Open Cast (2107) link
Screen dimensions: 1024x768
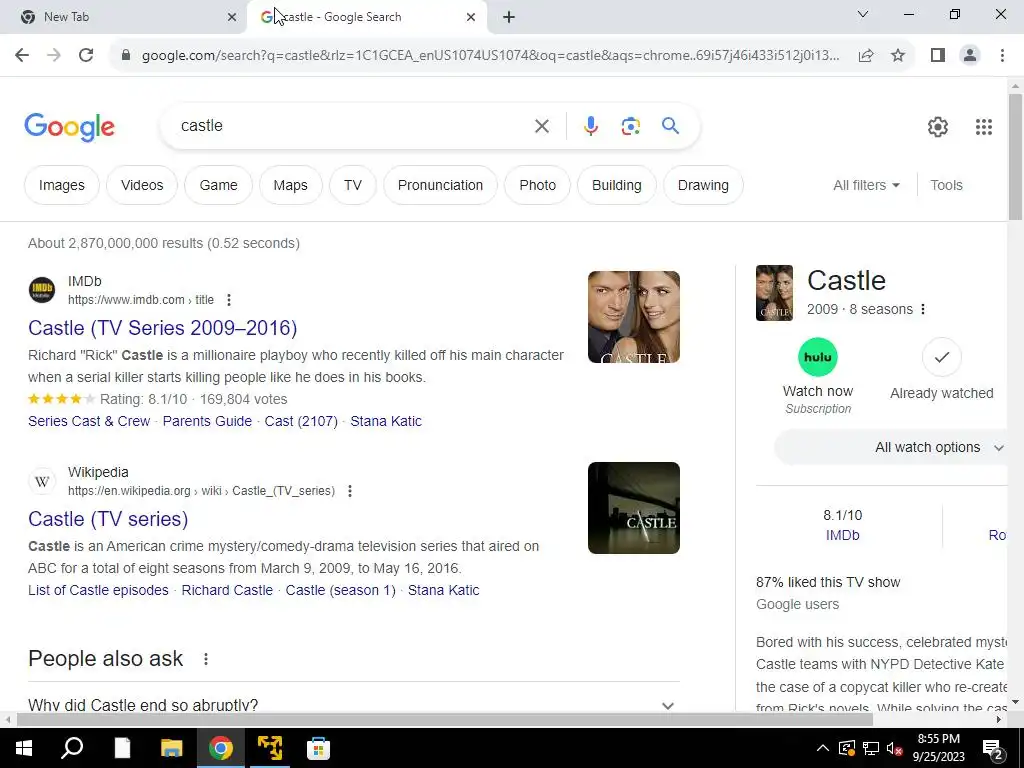pyautogui.click(x=301, y=421)
